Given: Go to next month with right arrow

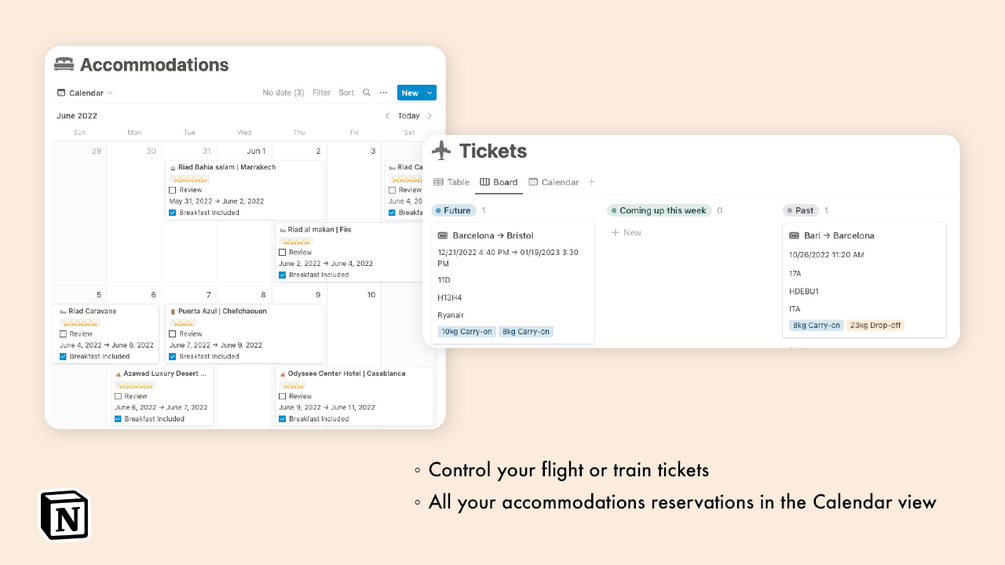Looking at the screenshot, I should point(430,116).
